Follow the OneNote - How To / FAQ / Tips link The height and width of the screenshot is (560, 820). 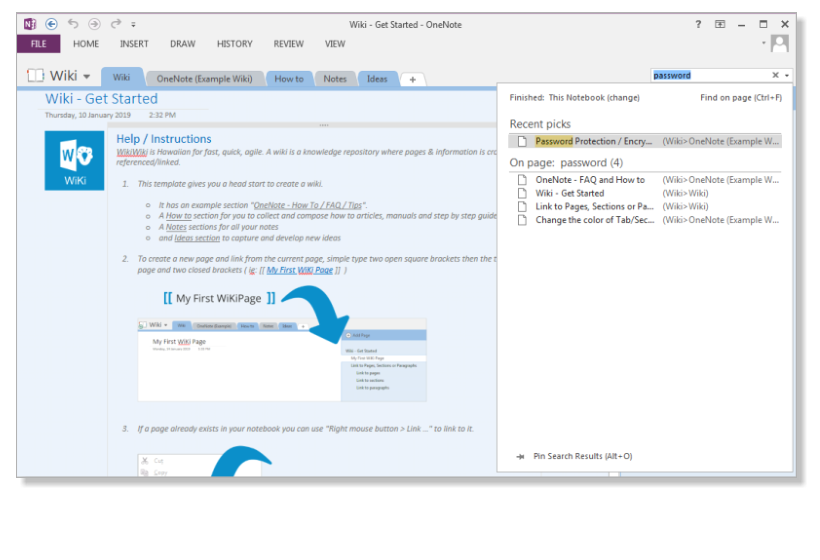[308, 205]
